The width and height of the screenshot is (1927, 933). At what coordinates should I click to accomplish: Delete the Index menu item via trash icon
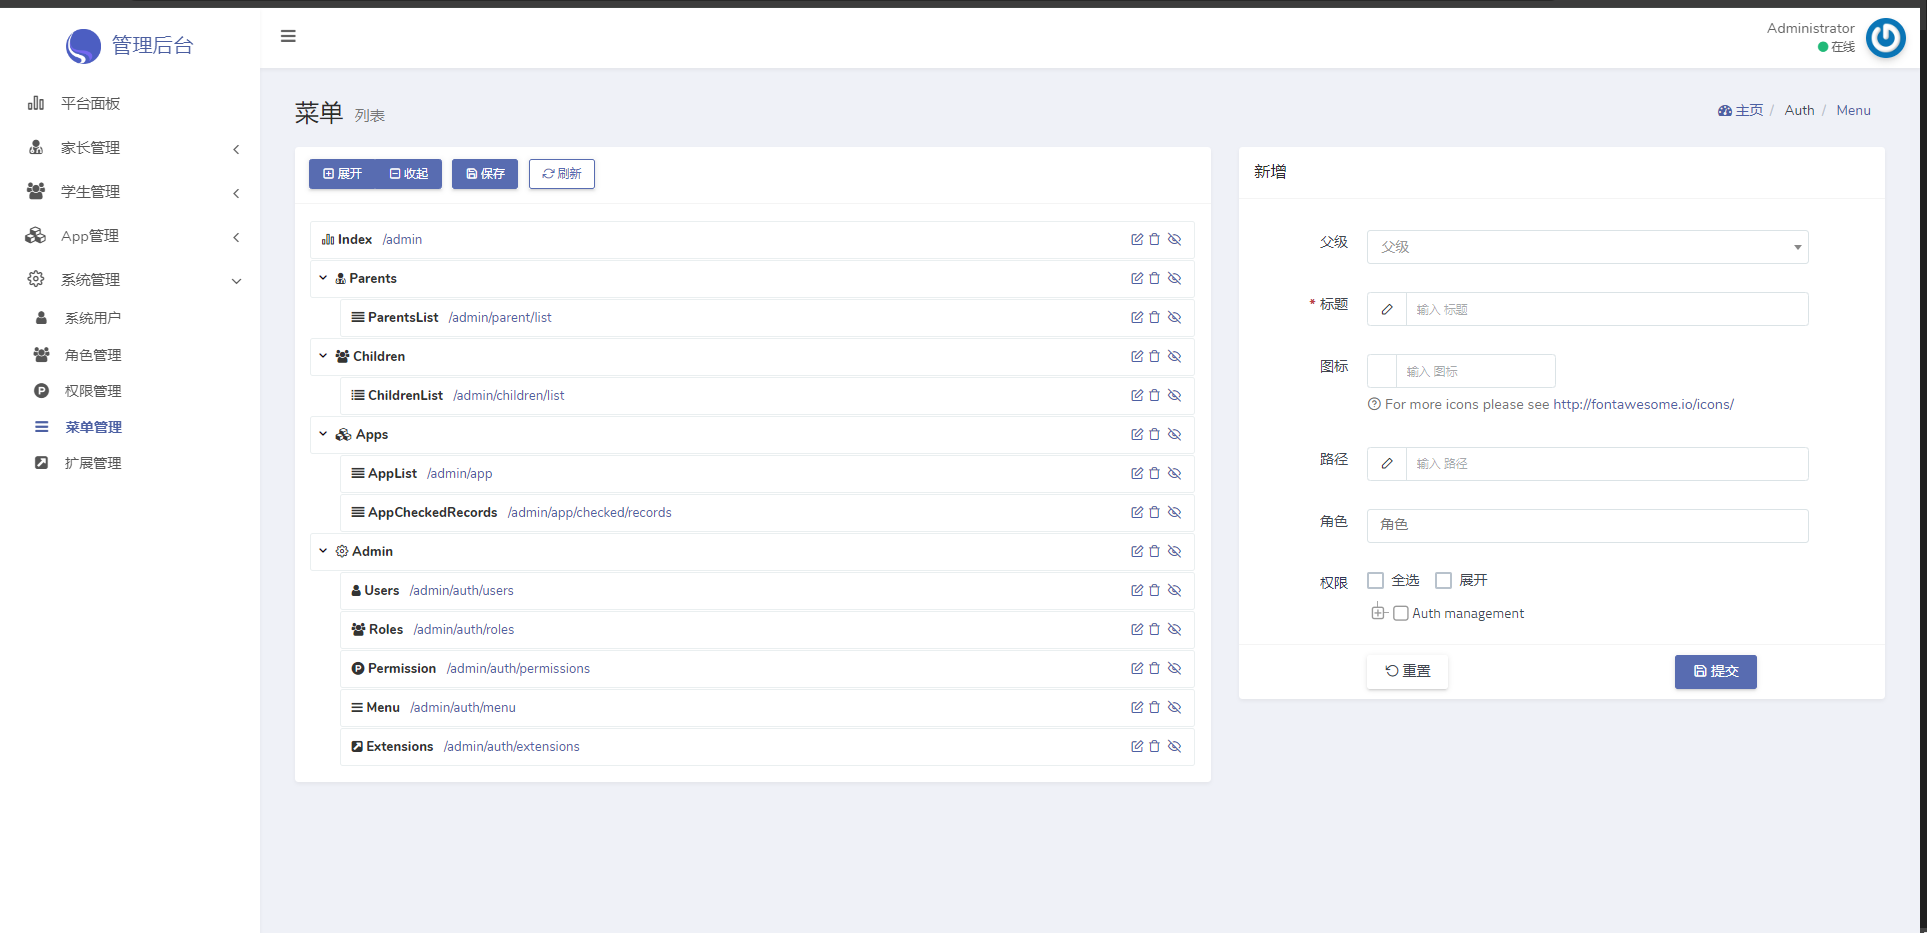1154,240
